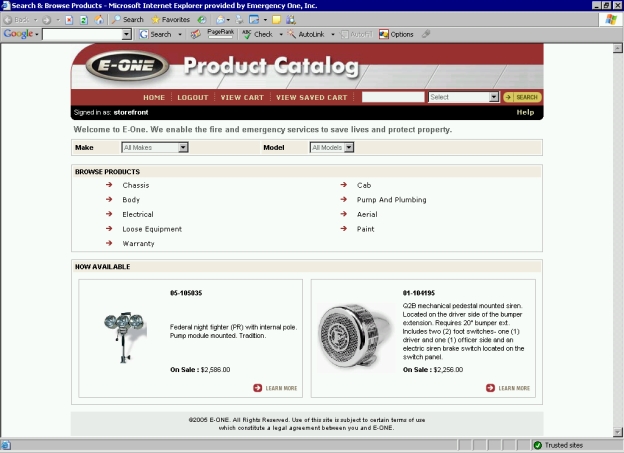
Task: Click product number 01-104195
Action: (419, 293)
